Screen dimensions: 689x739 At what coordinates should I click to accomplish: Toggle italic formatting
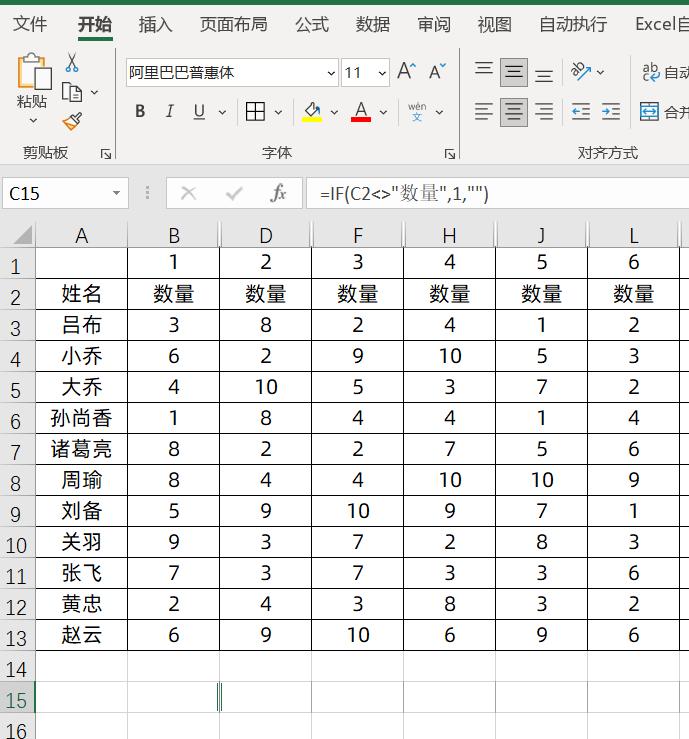pos(170,112)
